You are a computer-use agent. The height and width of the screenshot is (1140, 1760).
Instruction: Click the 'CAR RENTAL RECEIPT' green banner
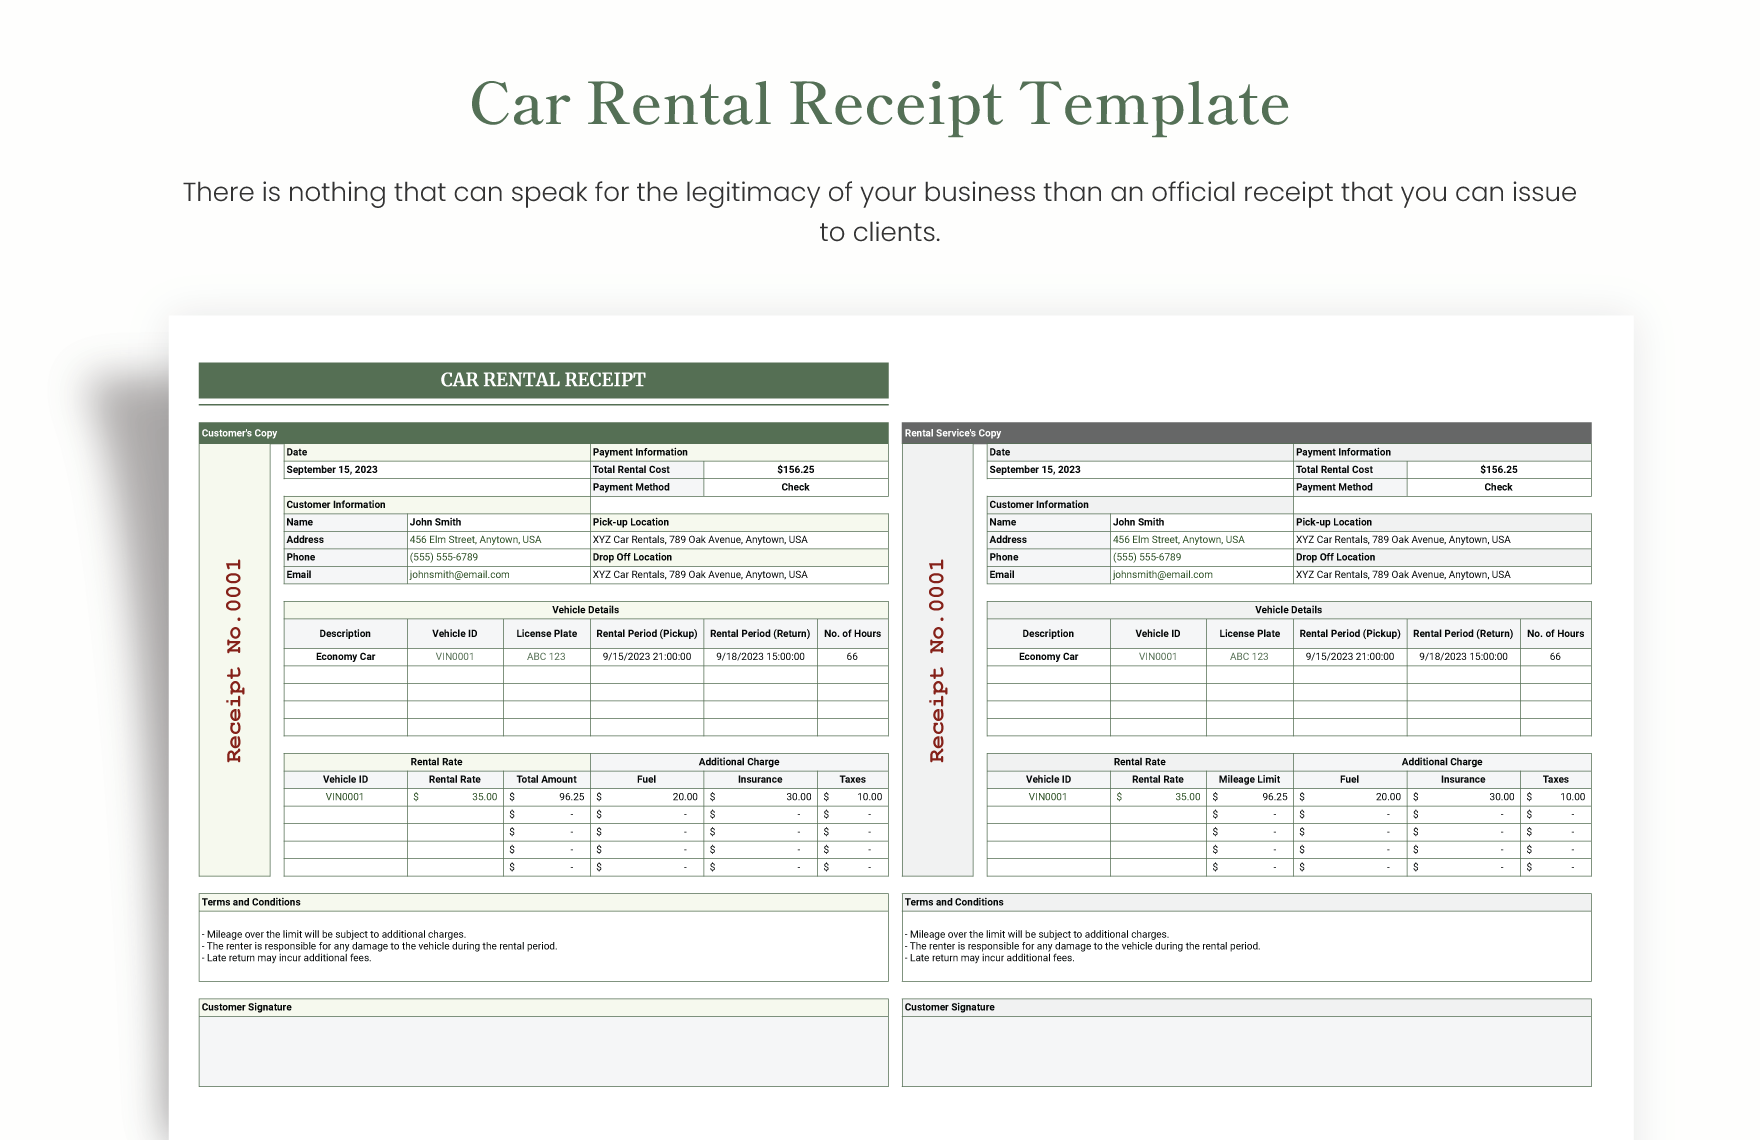pos(543,380)
